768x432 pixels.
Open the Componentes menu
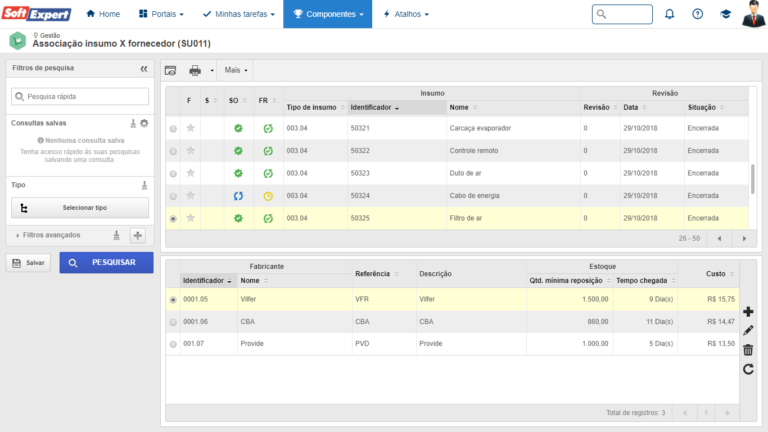tap(327, 14)
